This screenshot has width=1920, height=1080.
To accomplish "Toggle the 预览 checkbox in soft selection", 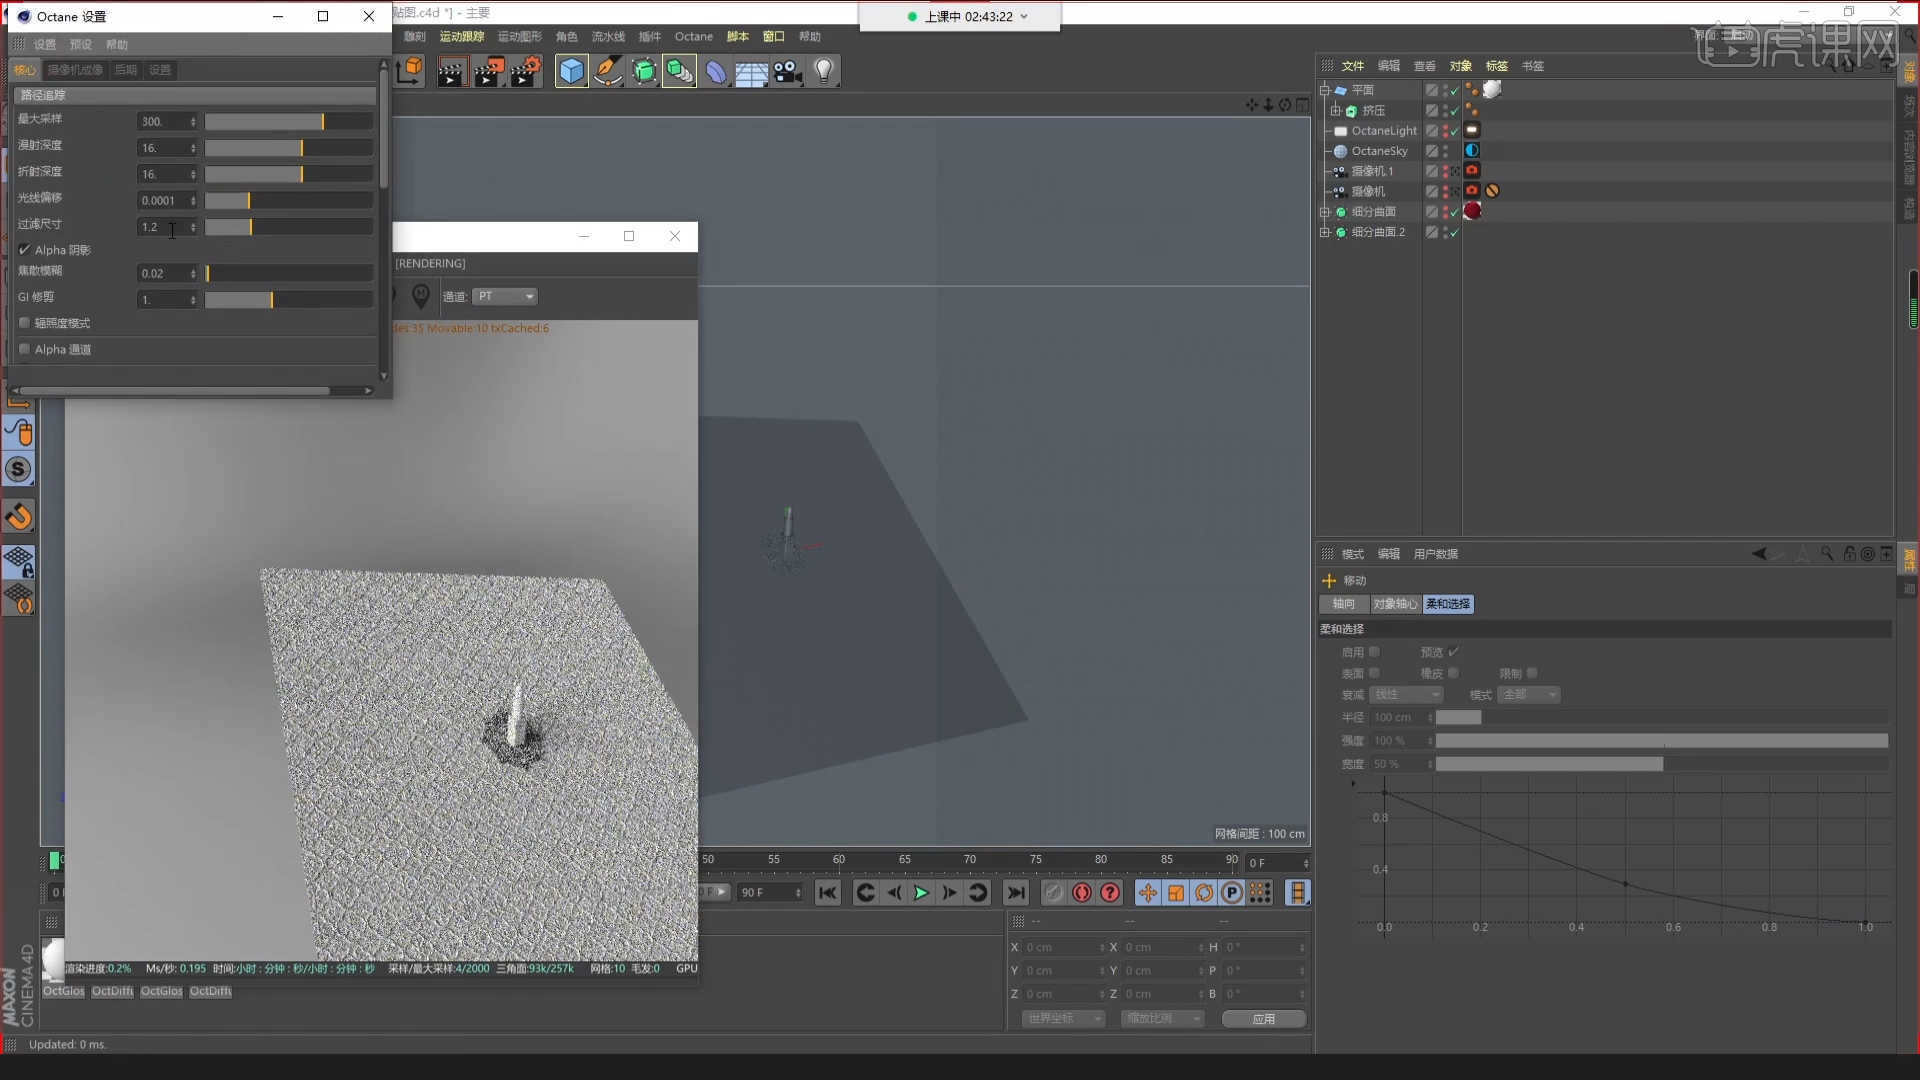I will (x=1453, y=652).
